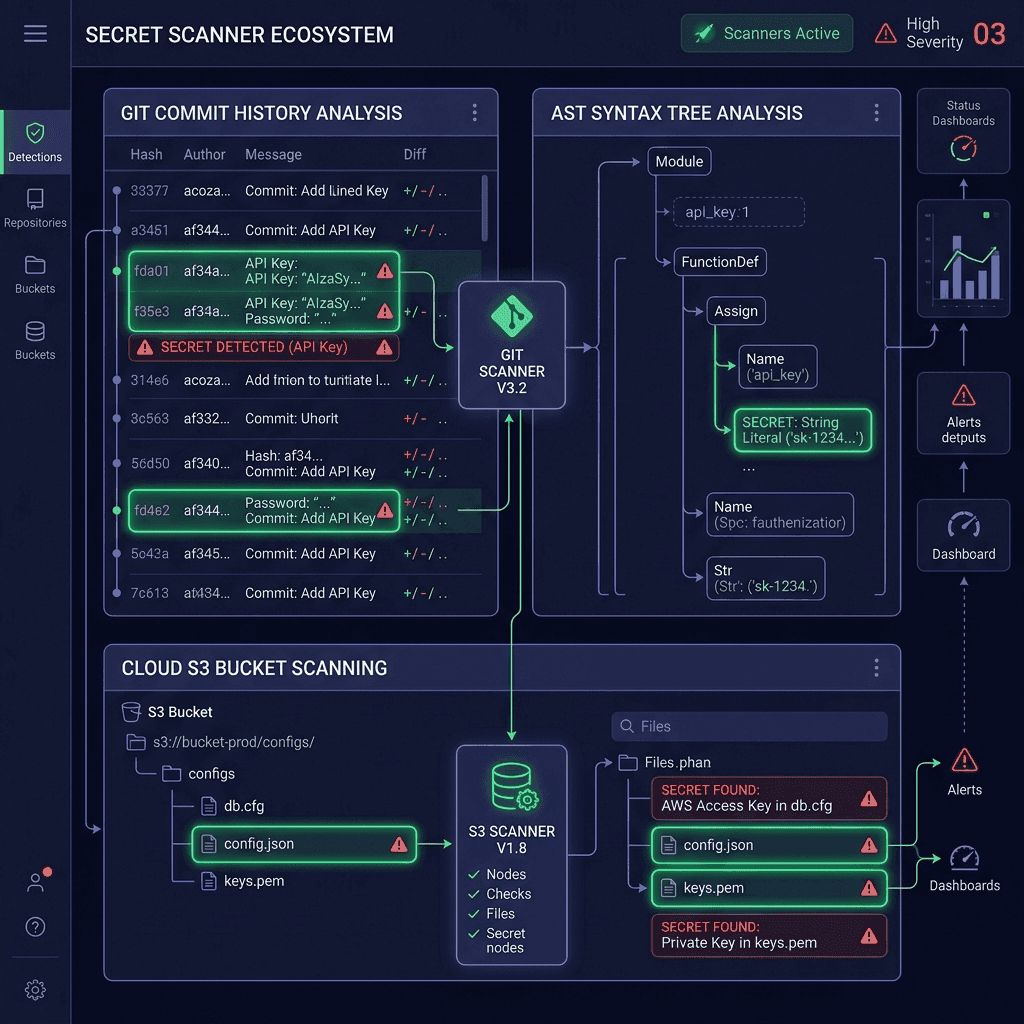Open the settings gear icon
This screenshot has width=1024, height=1024.
click(x=35, y=989)
